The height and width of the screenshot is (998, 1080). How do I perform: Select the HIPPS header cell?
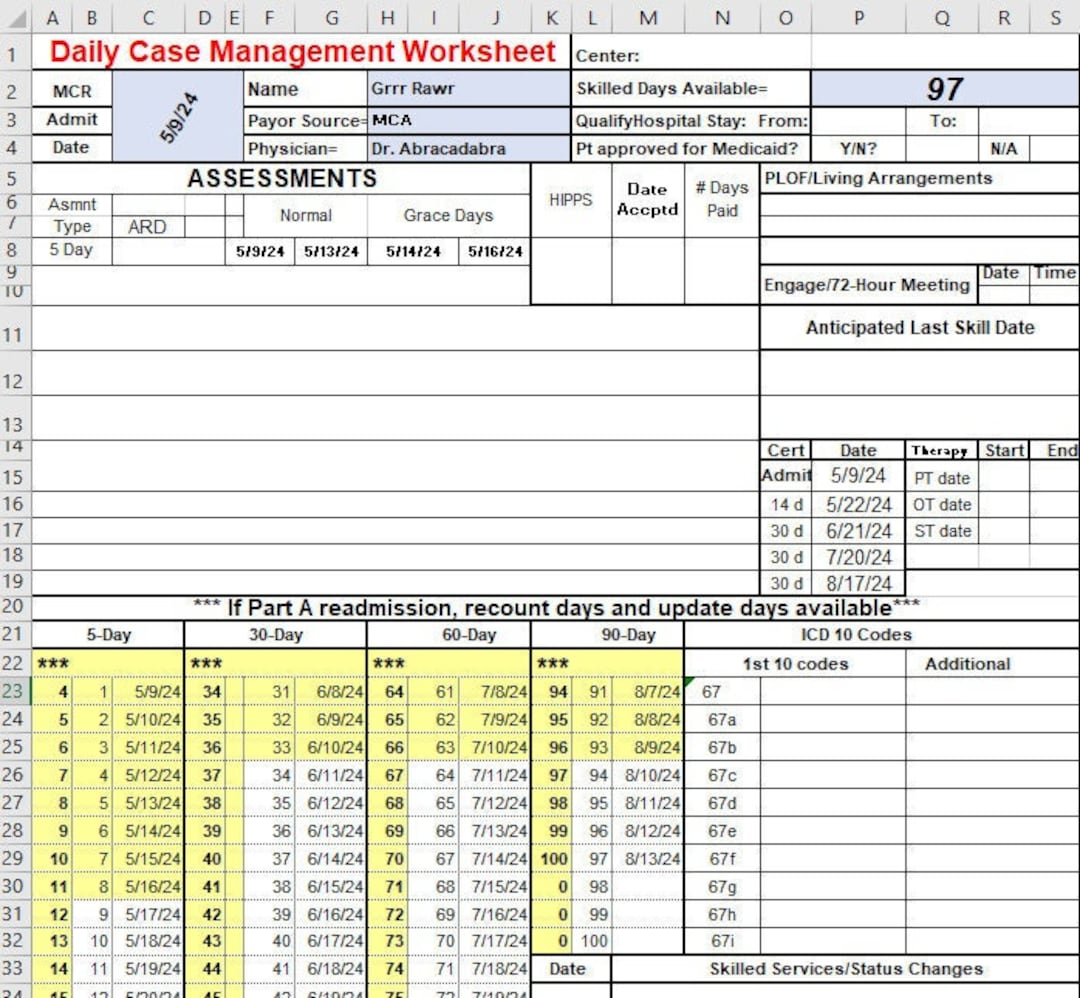(x=571, y=199)
